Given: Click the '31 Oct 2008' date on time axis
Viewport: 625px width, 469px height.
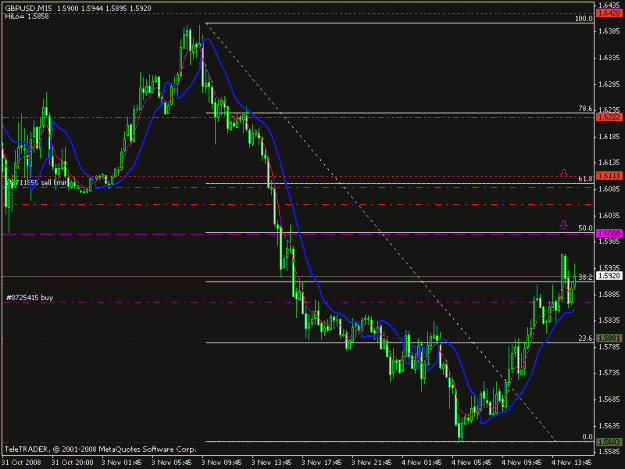Looking at the screenshot, I should [x=22, y=462].
